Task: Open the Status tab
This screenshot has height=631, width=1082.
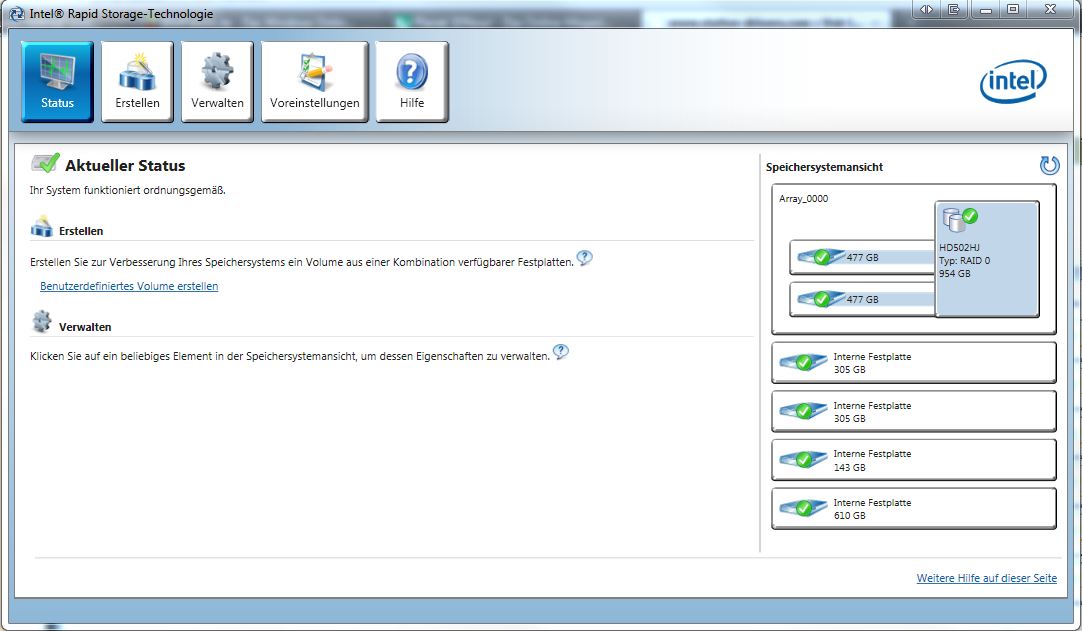Action: coord(57,81)
